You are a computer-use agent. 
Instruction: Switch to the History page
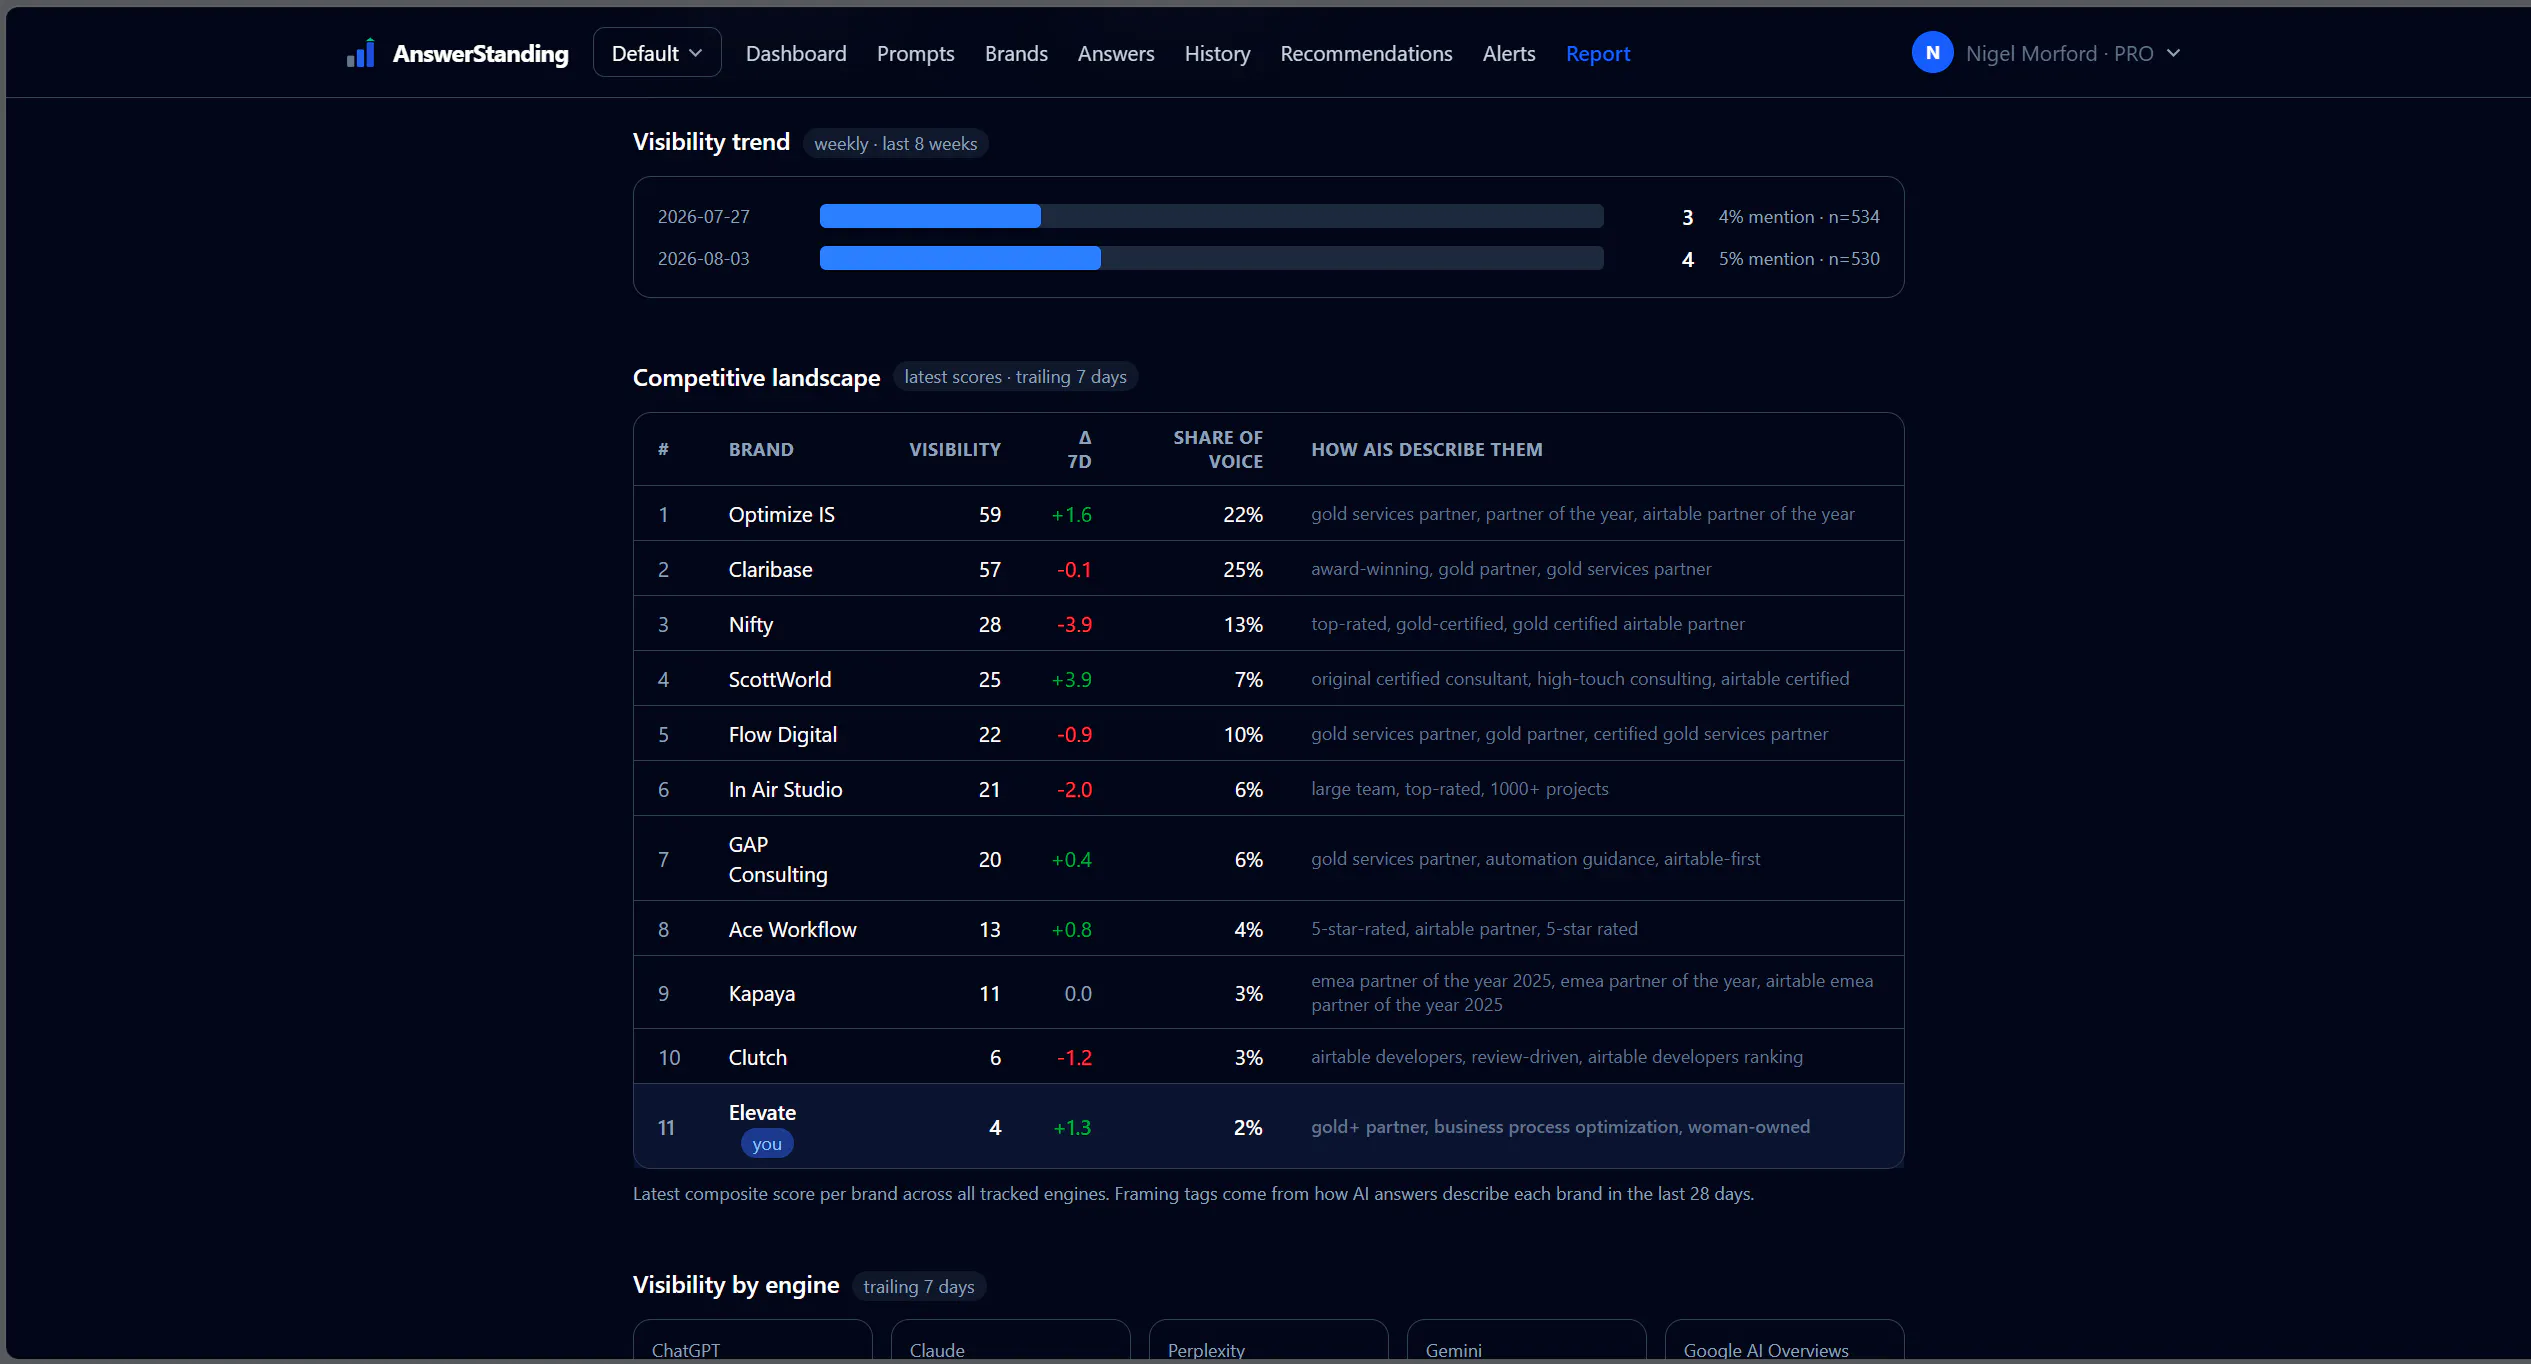(x=1217, y=53)
